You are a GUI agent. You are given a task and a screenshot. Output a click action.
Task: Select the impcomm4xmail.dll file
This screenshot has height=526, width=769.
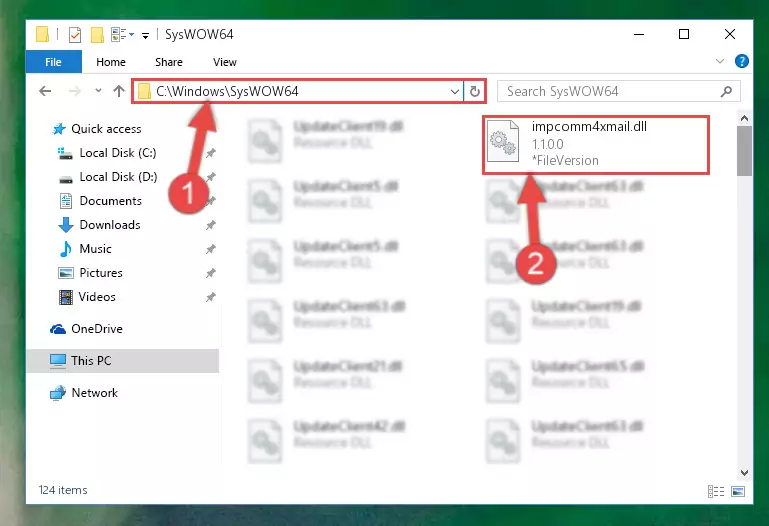point(596,145)
